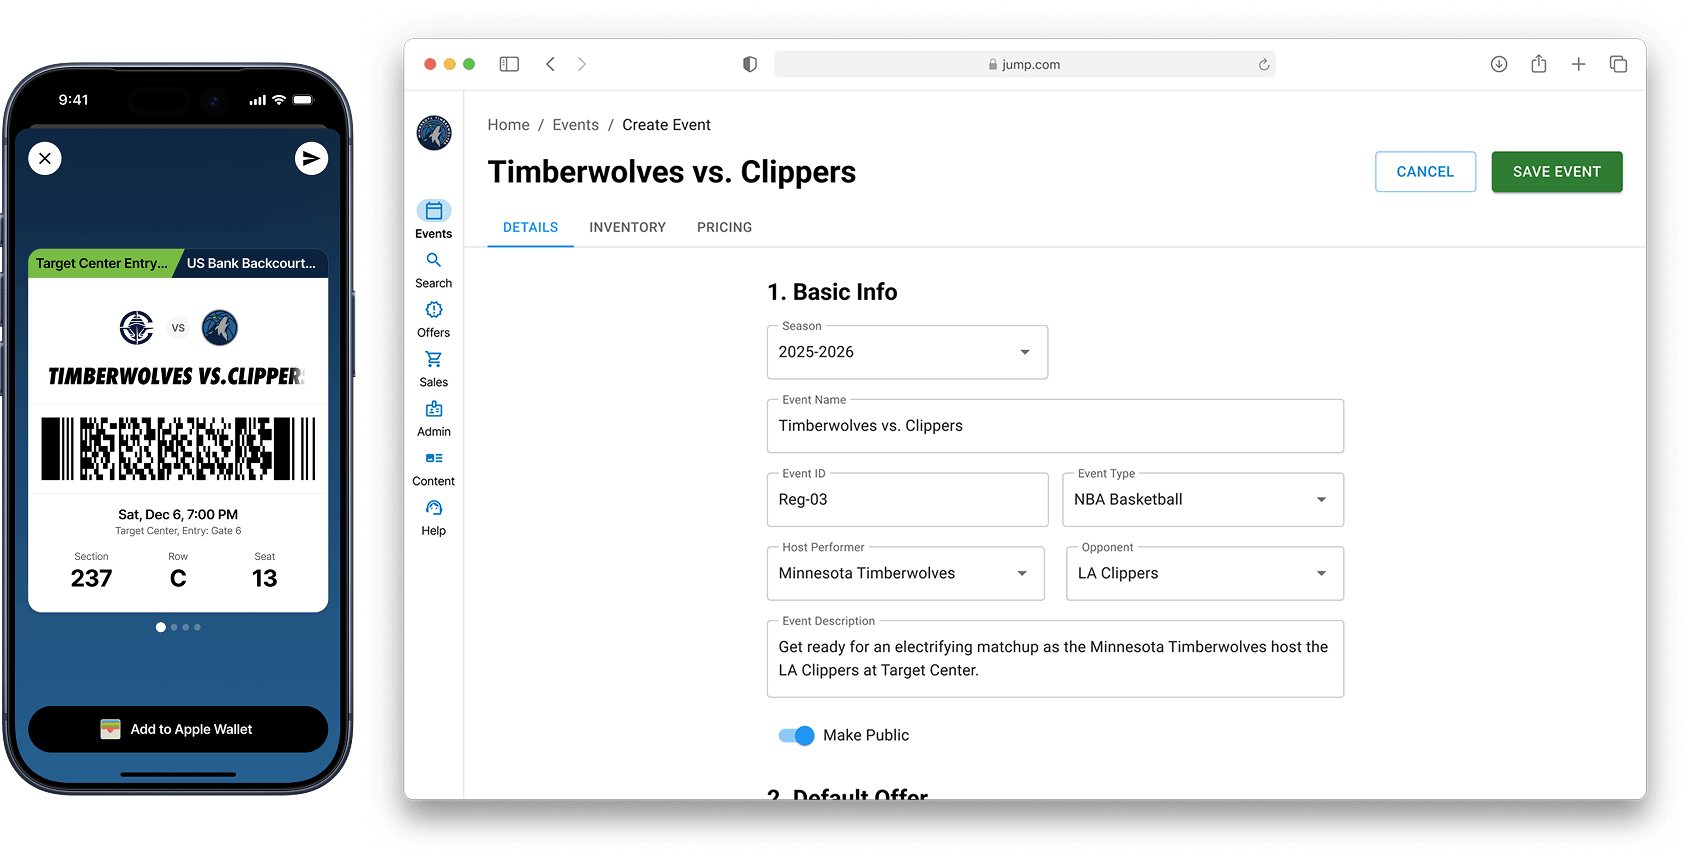Go forward with the browser forward arrow
This screenshot has height=858, width=1695.
[x=582, y=64]
